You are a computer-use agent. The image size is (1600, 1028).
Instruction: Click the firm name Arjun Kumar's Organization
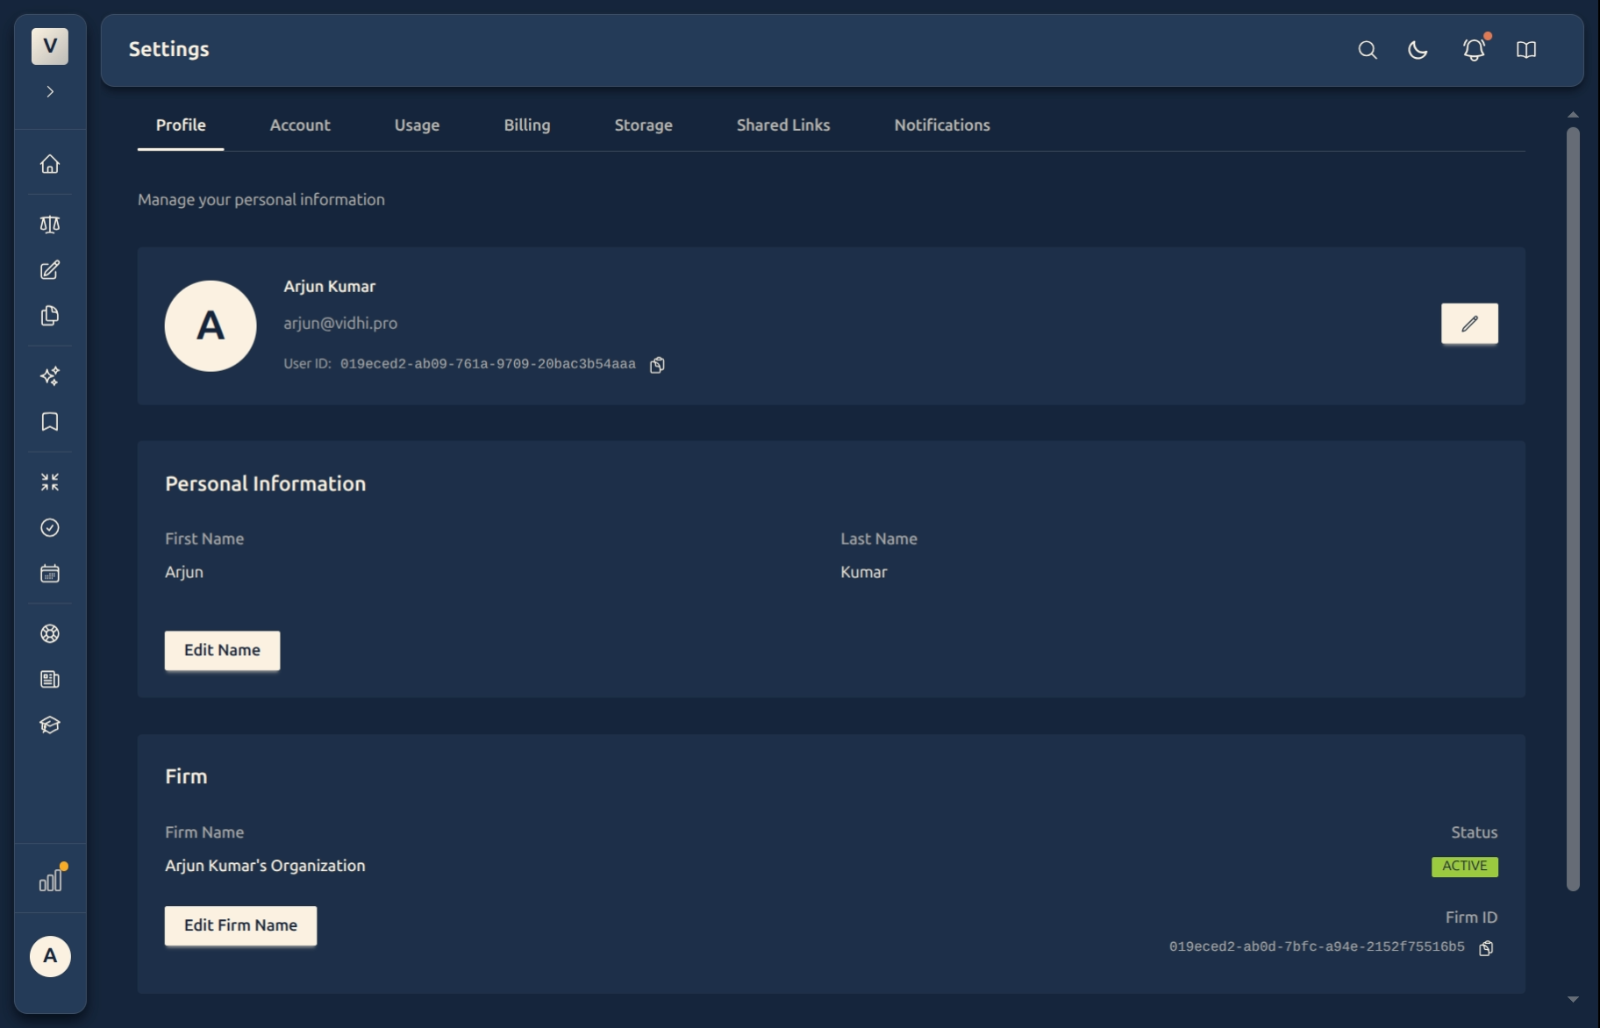[265, 866]
